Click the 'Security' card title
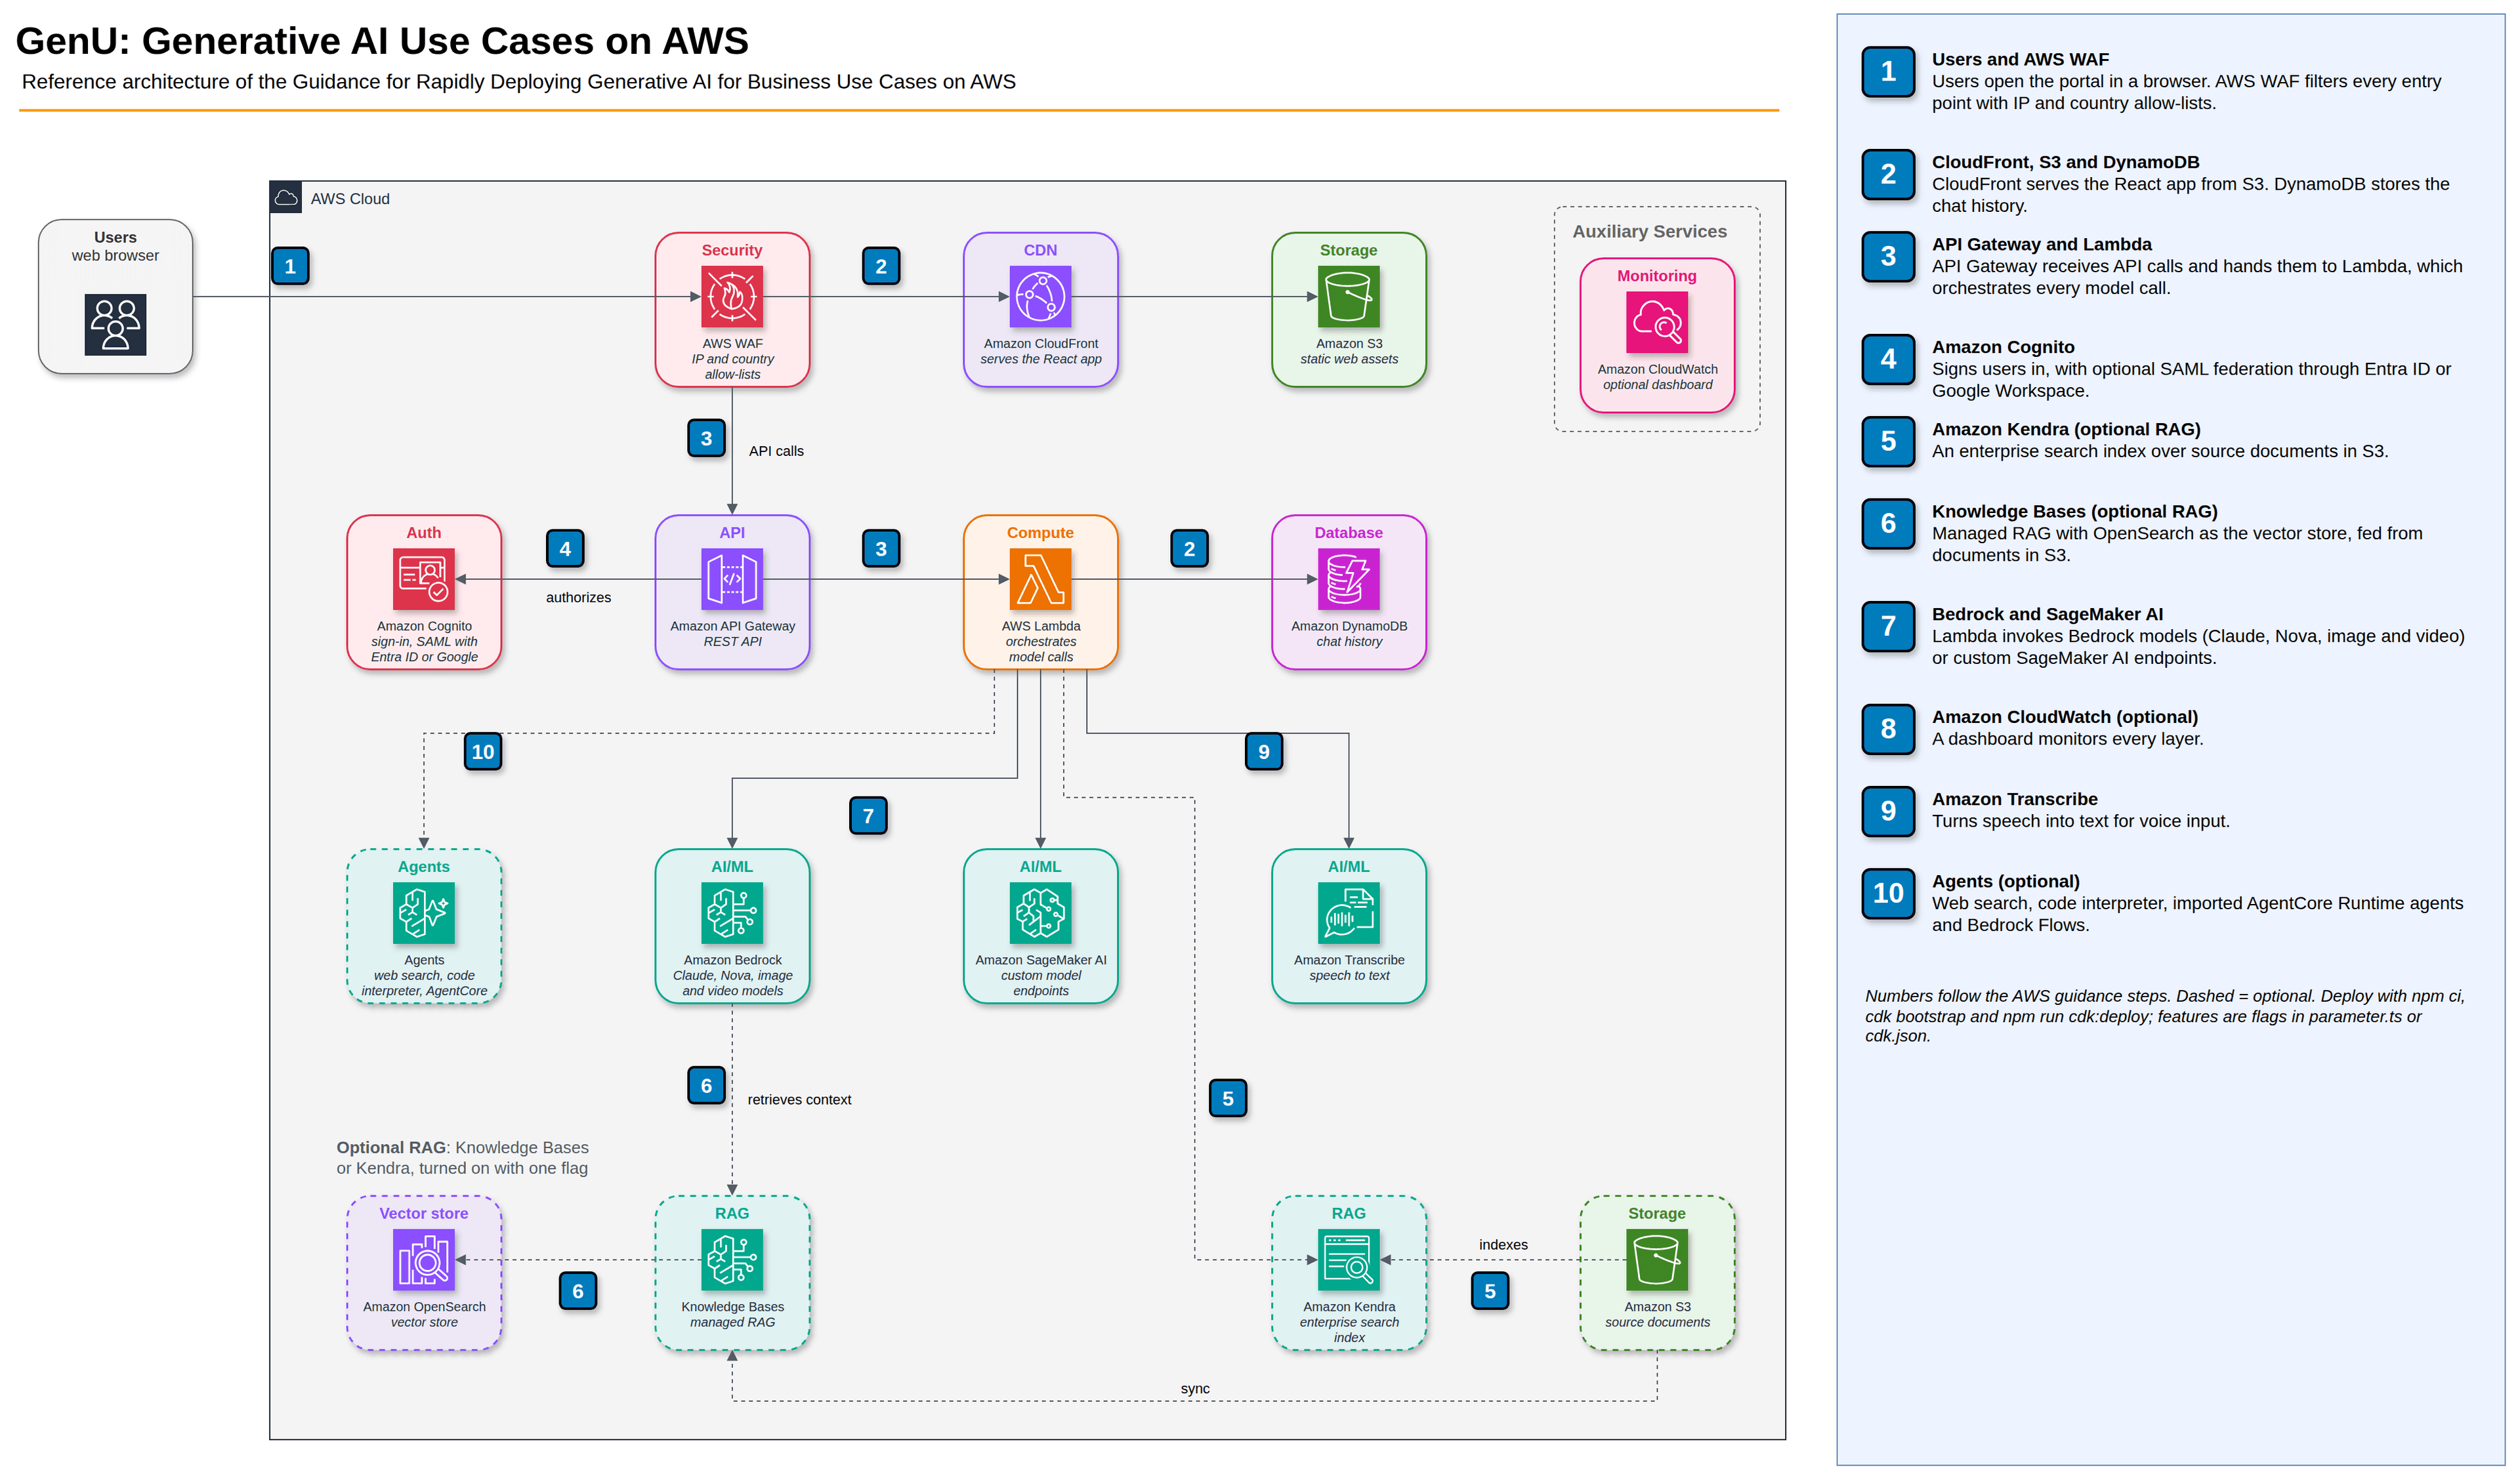 point(732,250)
